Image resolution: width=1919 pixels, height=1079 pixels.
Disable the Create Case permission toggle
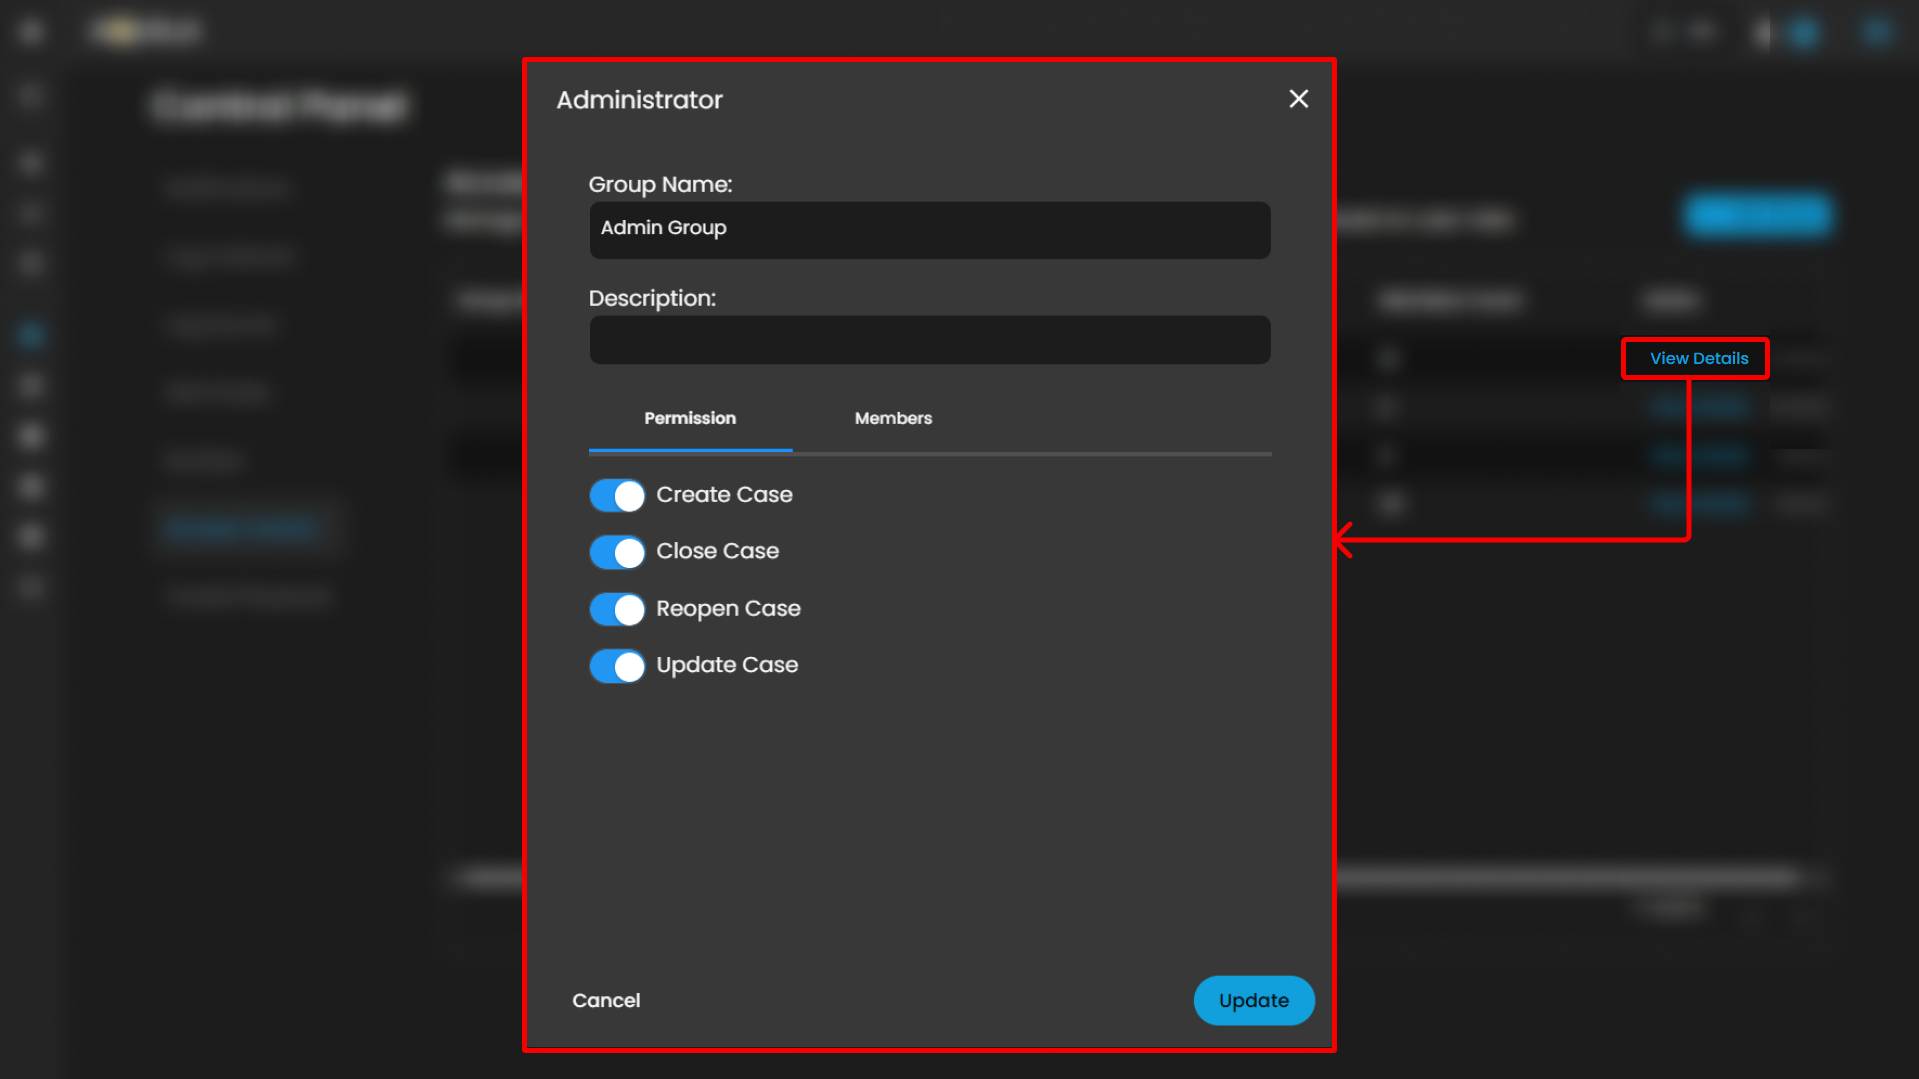point(616,495)
